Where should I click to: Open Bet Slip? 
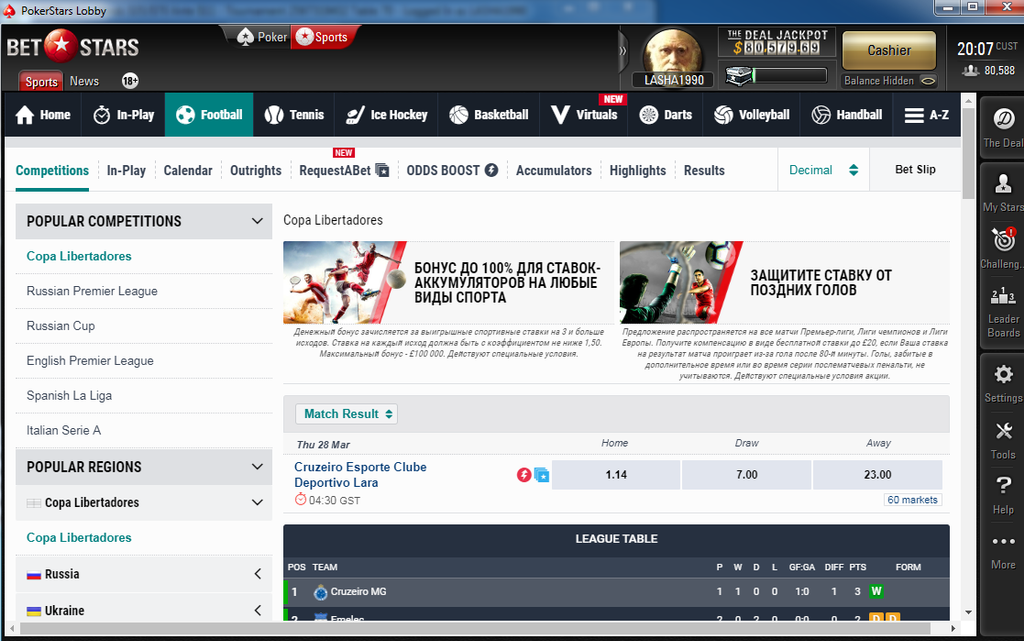[915, 170]
